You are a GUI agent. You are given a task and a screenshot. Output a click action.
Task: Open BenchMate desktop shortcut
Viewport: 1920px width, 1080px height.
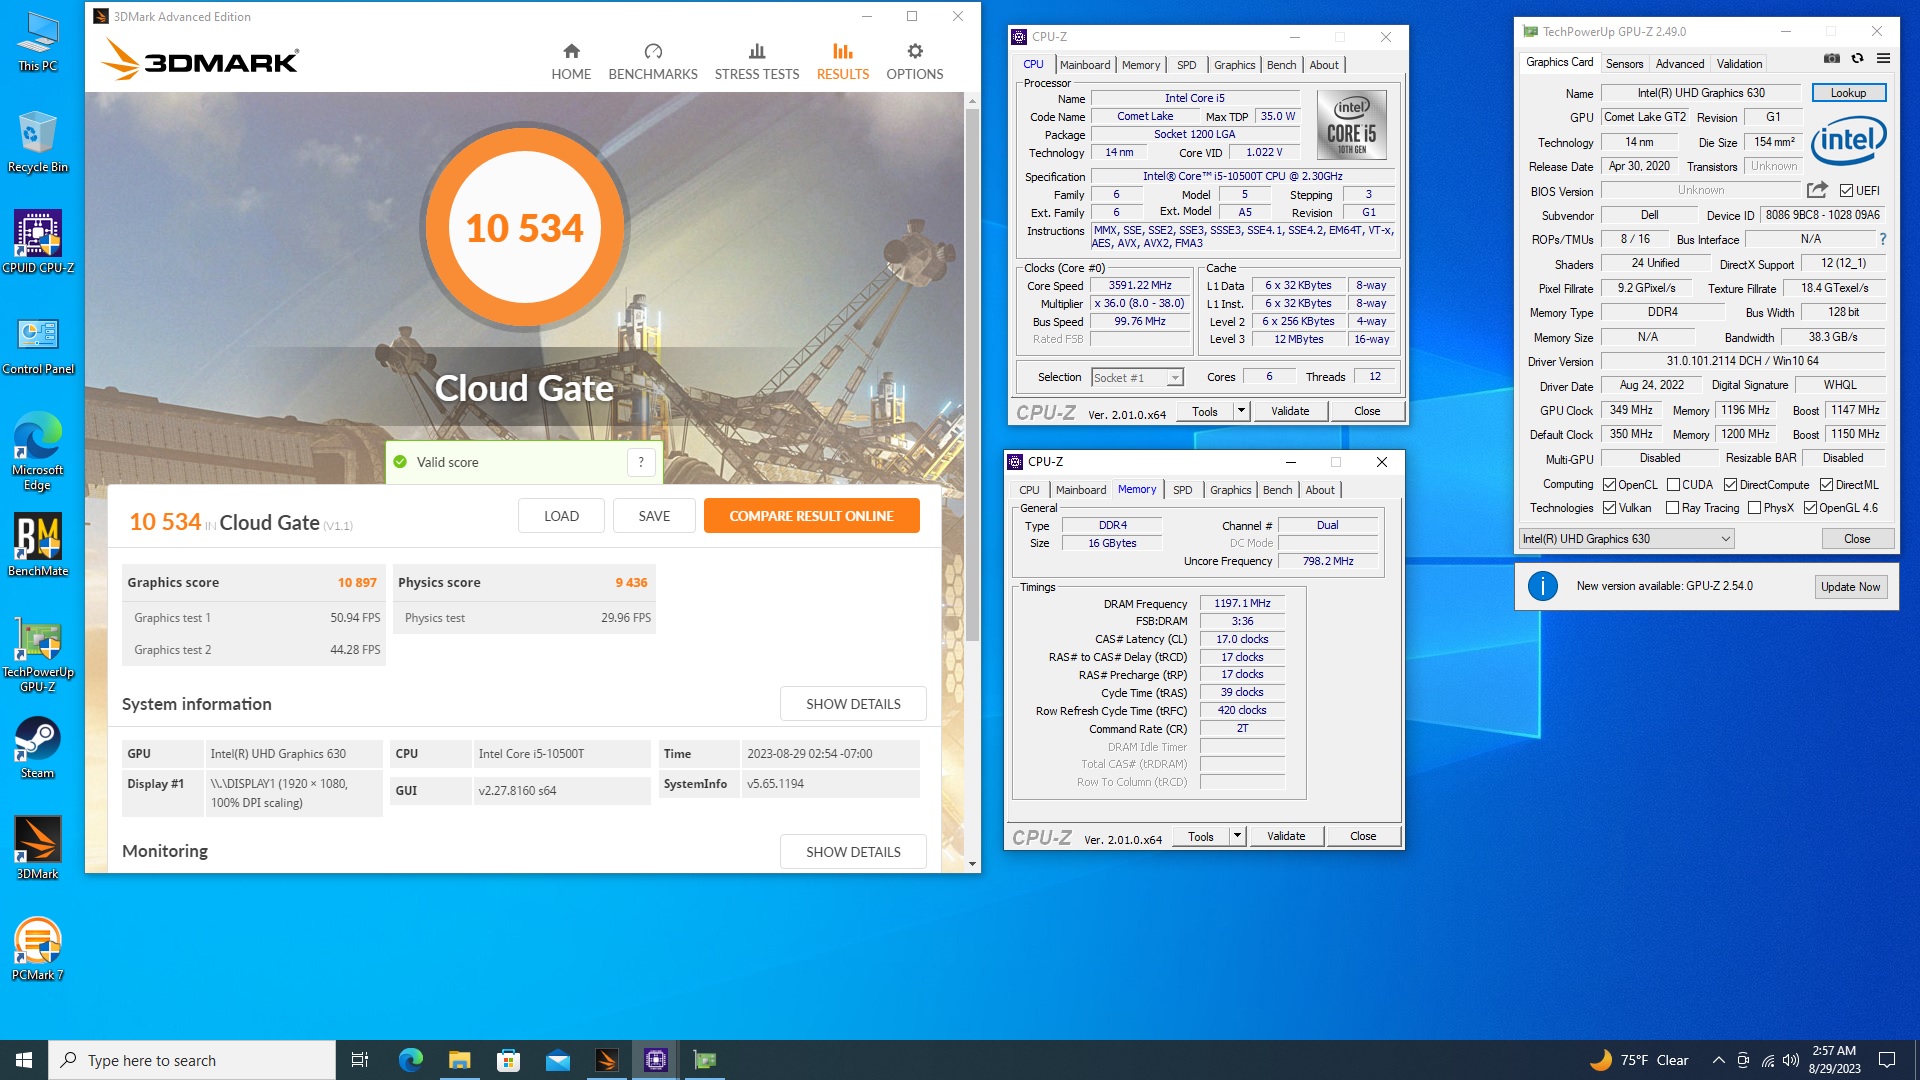click(x=38, y=545)
